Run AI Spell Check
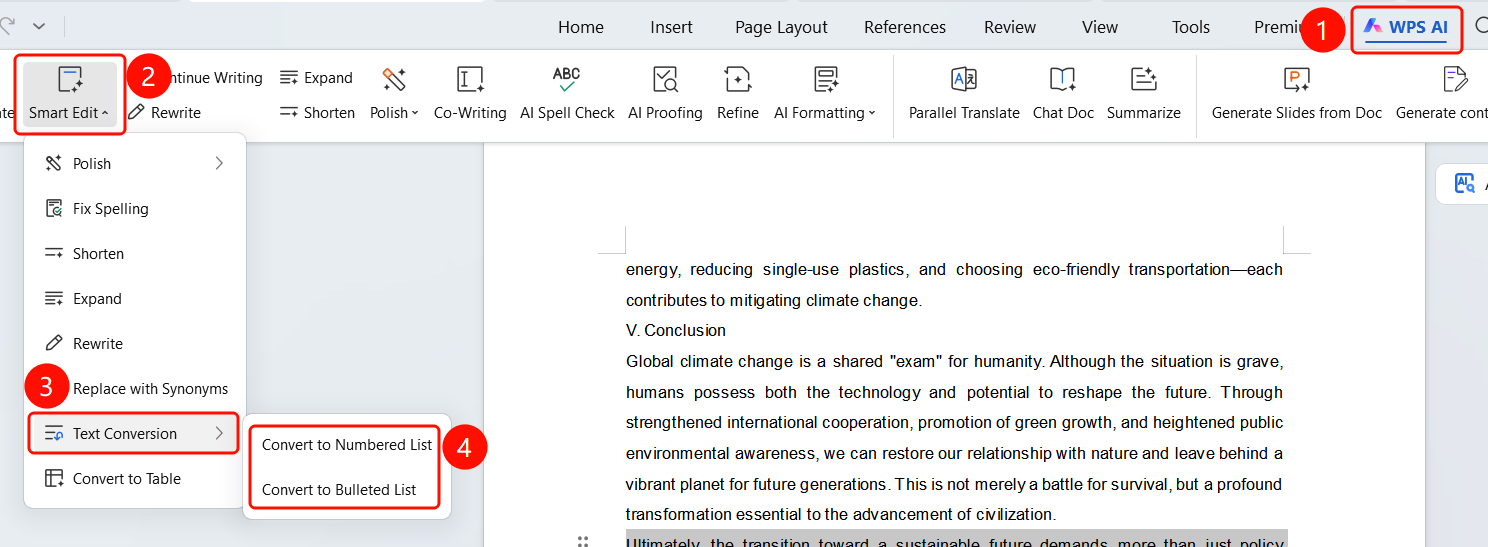This screenshot has width=1488, height=547. tap(567, 95)
